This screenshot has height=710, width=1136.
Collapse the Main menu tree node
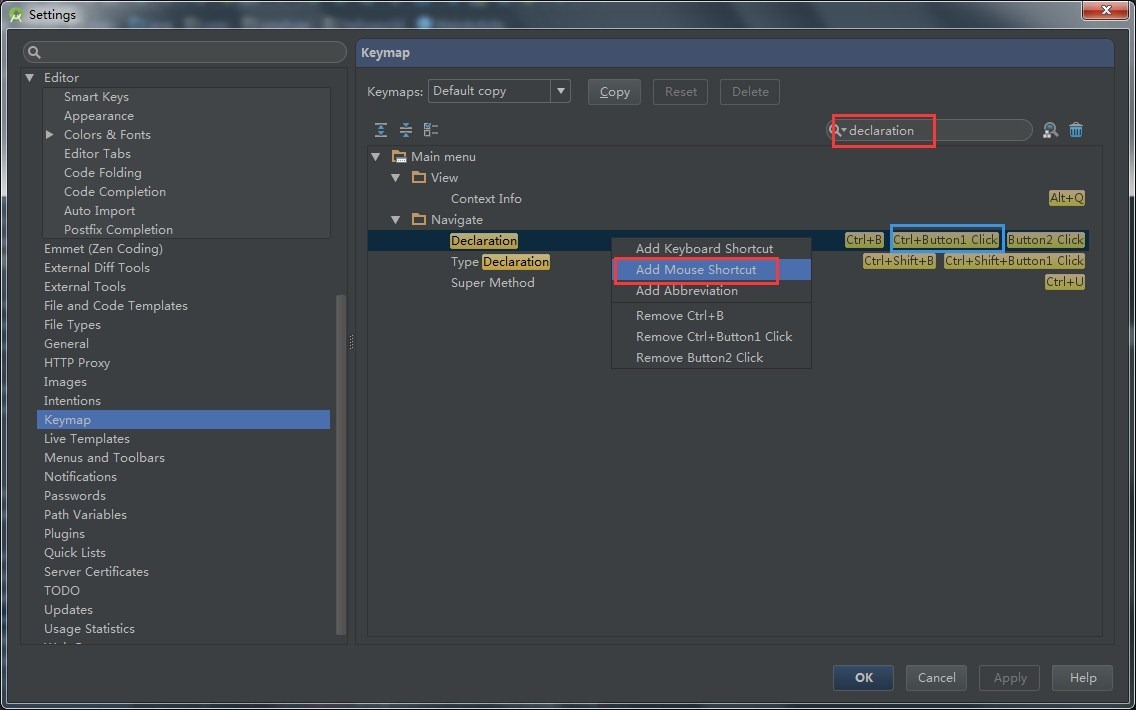click(x=376, y=157)
